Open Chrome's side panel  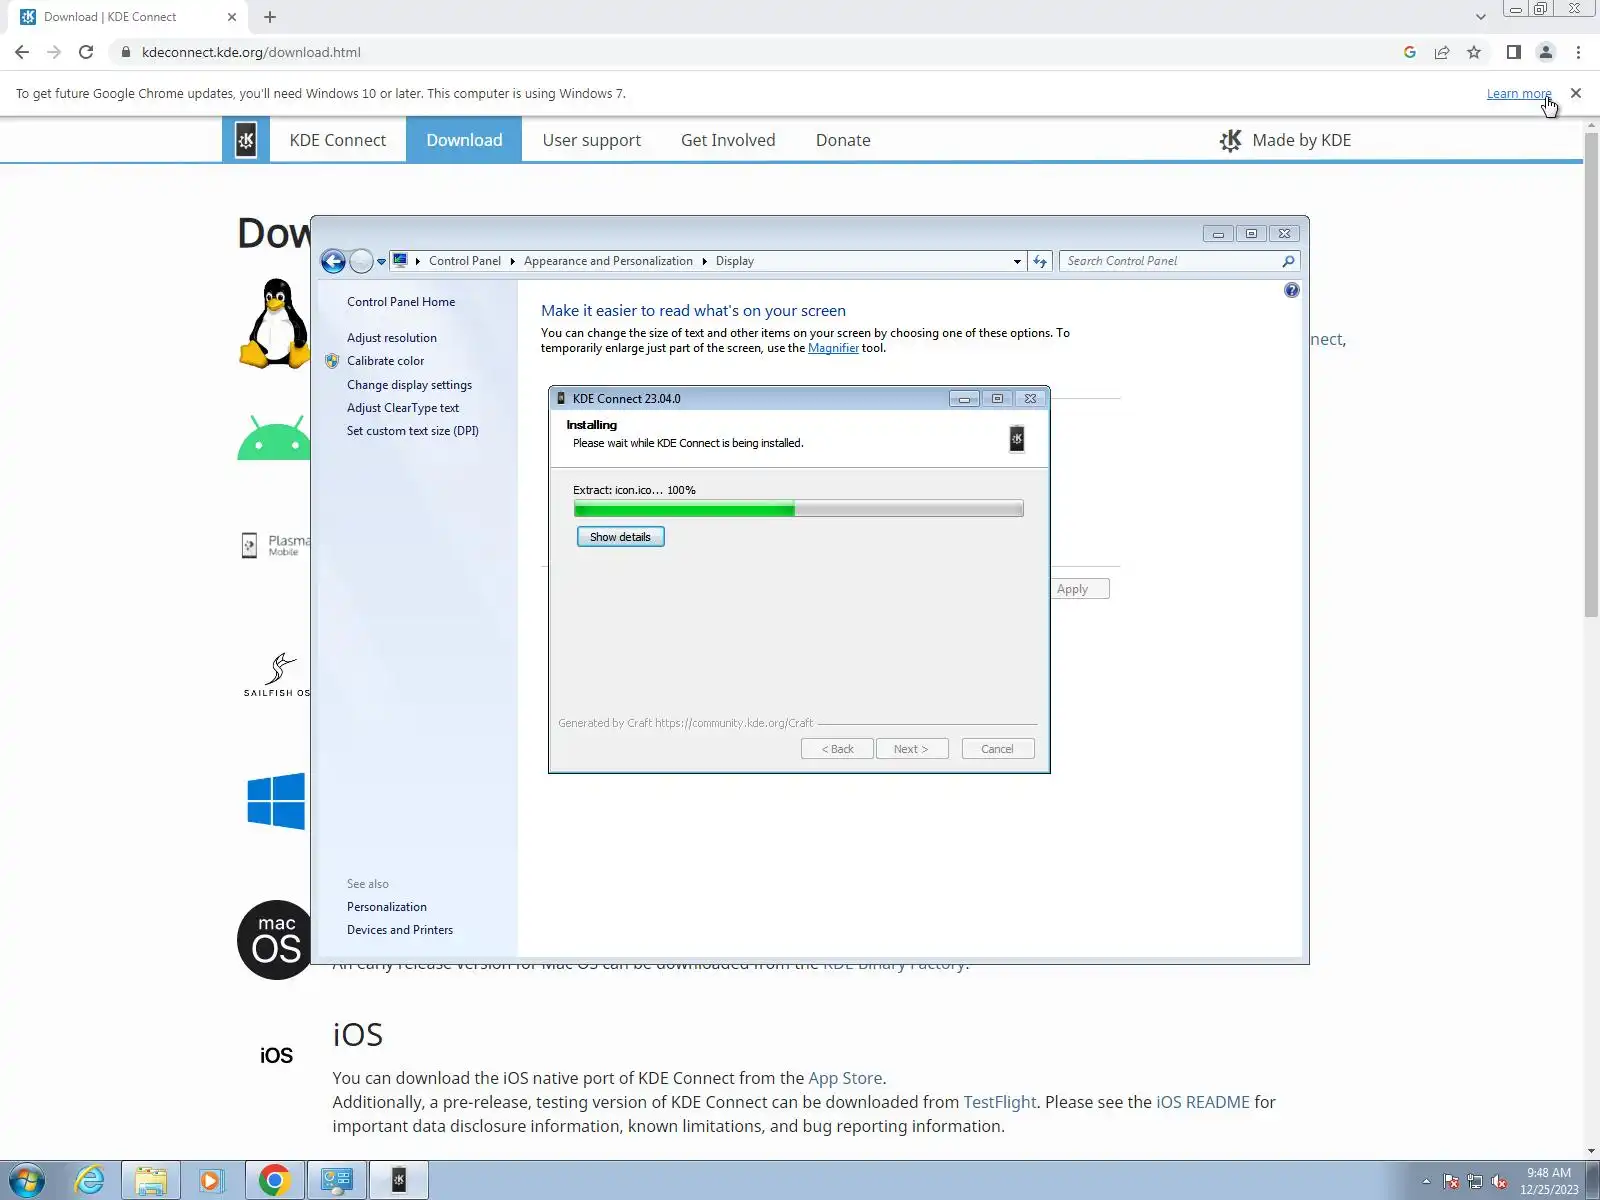pos(1514,52)
